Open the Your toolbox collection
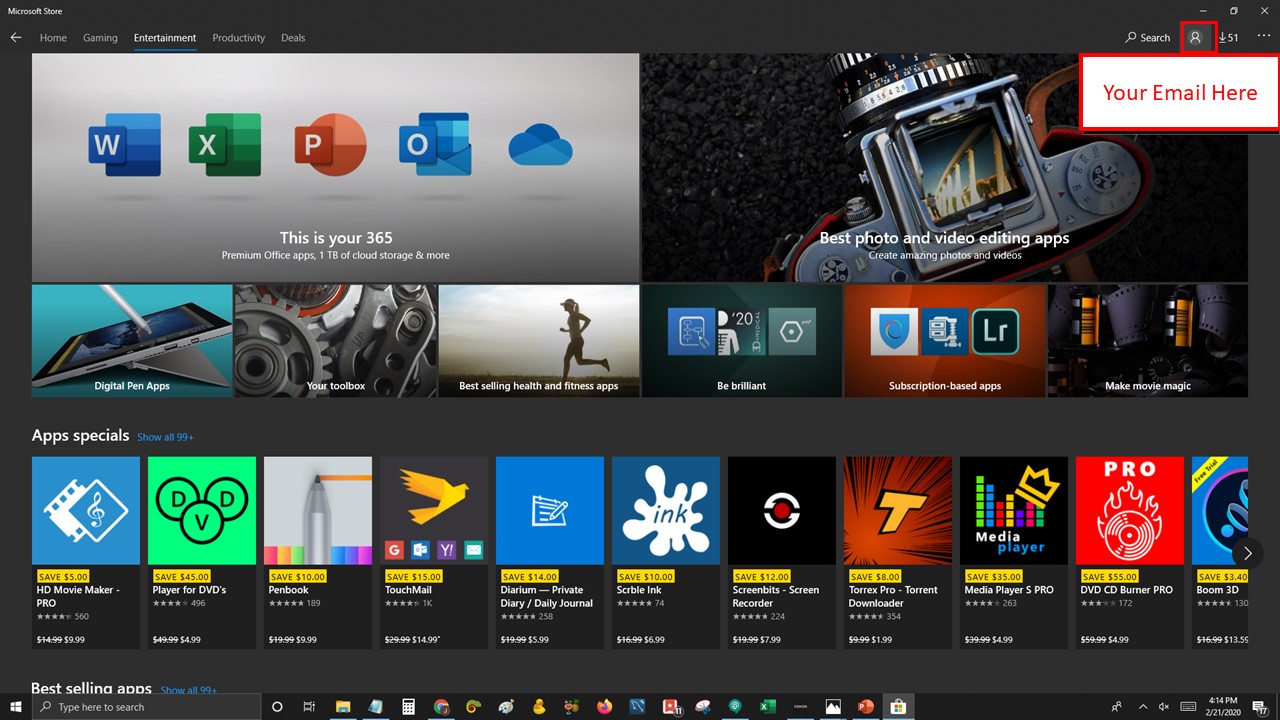The width and height of the screenshot is (1280, 720). (x=336, y=341)
